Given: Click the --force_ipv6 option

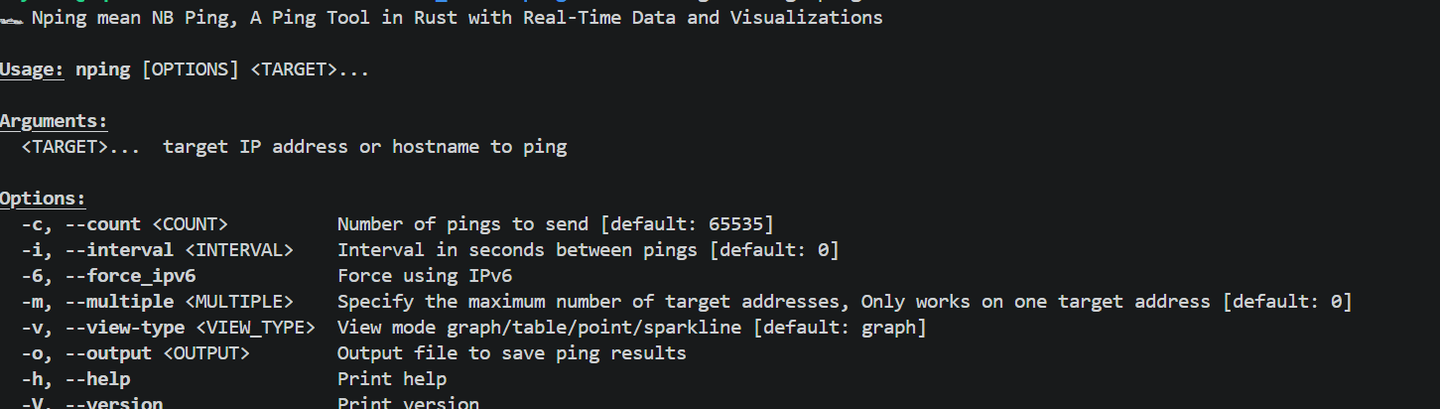Looking at the screenshot, I should (131, 276).
